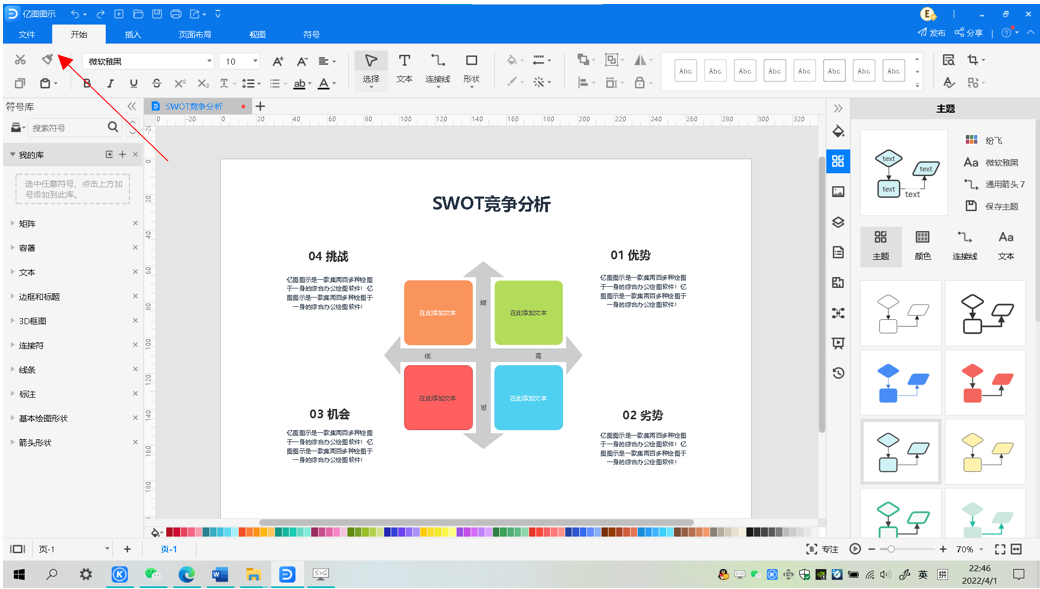Increase font size with A+ icon
This screenshot has height=589, width=1040.
pos(278,61)
